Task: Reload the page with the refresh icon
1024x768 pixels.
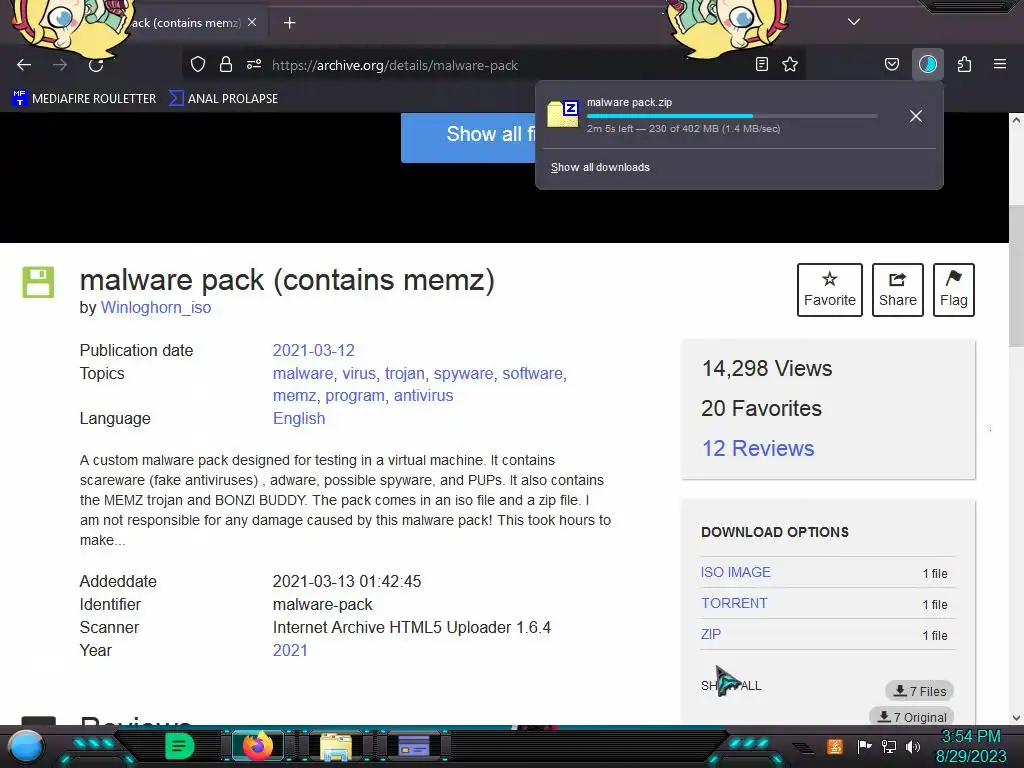Action: pos(97,65)
